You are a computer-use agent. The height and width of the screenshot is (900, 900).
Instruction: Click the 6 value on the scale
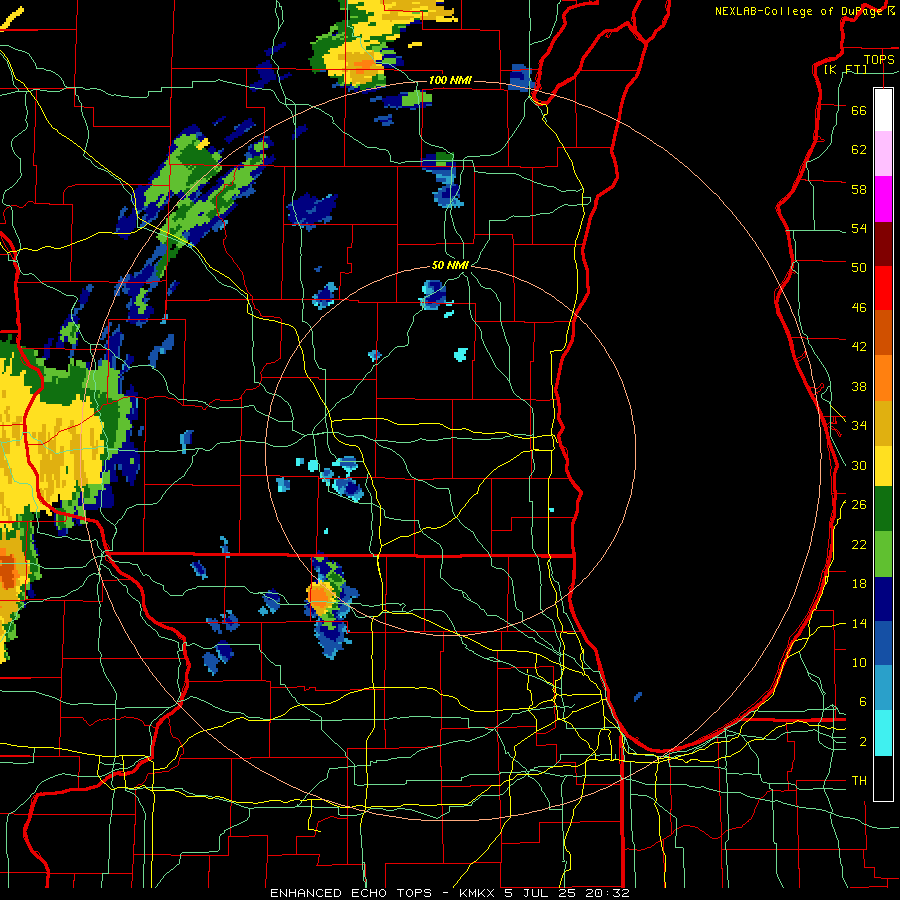[x=863, y=701]
